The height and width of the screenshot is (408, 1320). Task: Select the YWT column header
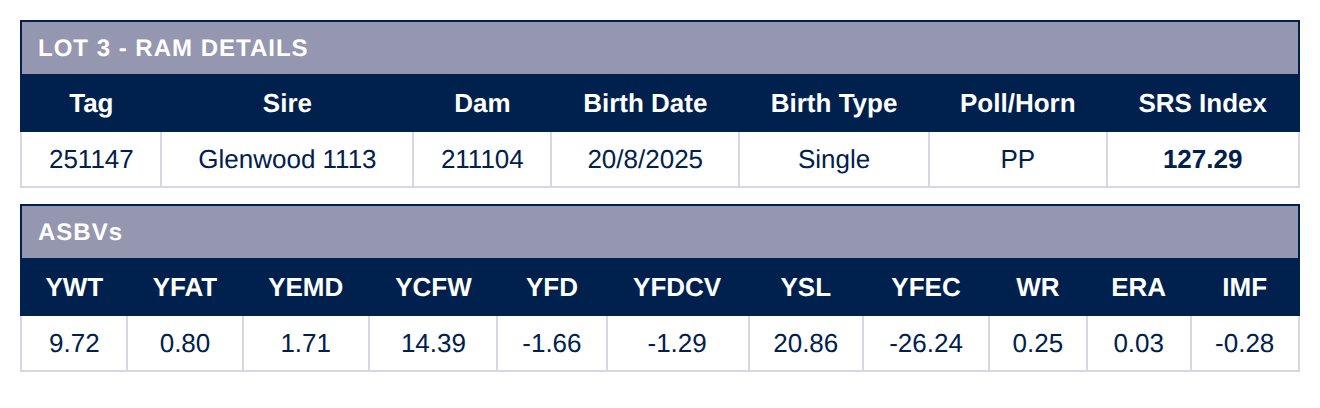74,288
